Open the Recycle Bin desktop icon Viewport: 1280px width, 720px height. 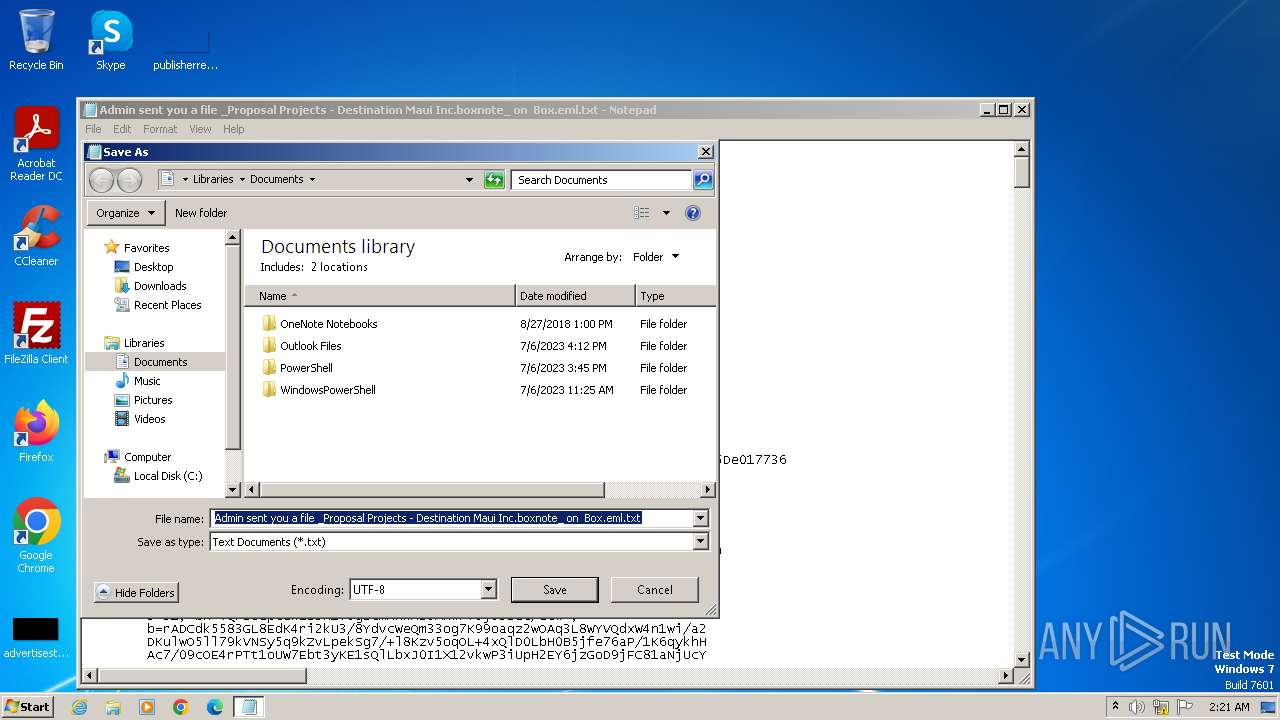[36, 40]
